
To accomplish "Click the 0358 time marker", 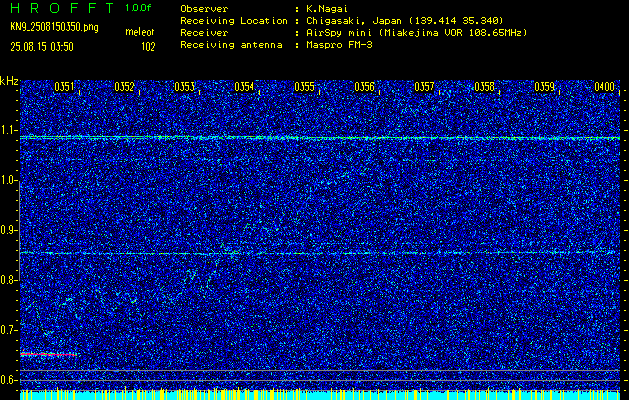I will click(x=485, y=87).
